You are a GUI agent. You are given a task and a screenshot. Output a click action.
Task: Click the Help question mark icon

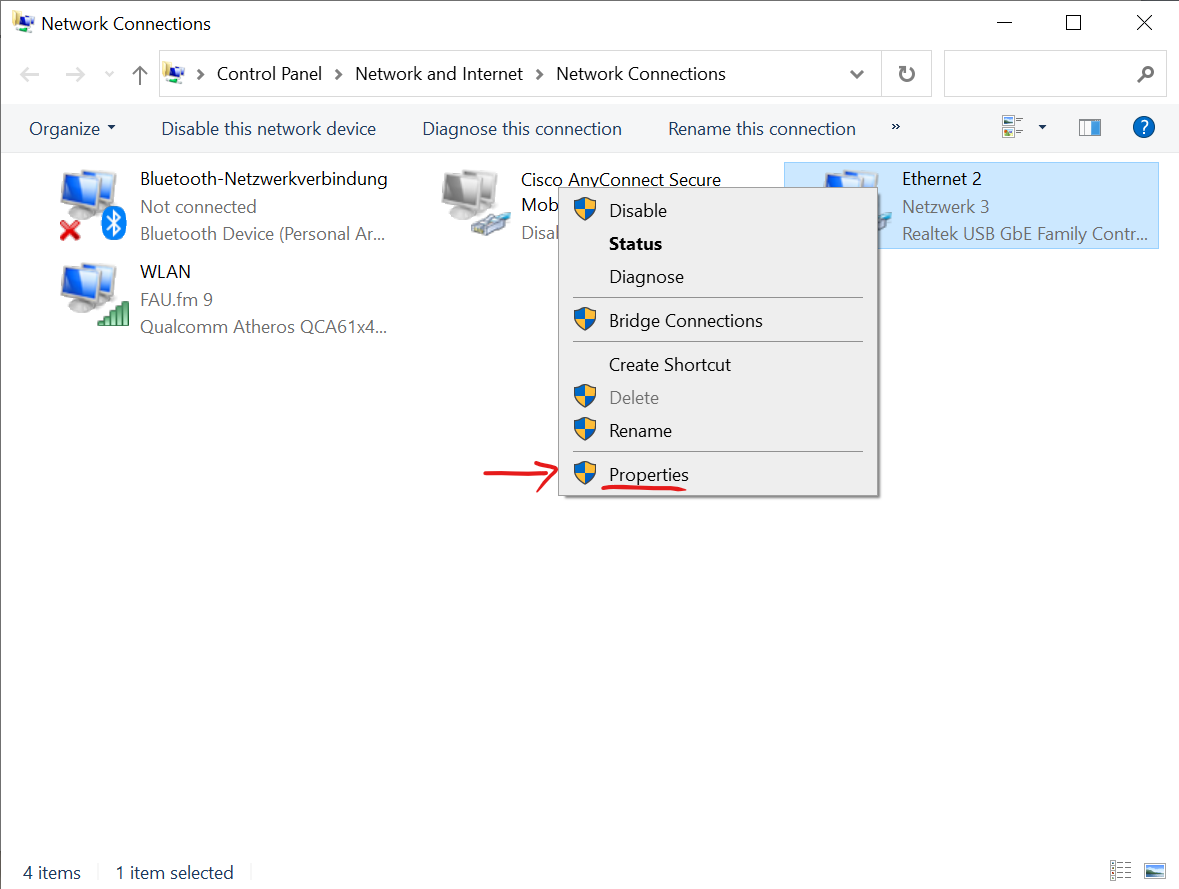[1143, 128]
